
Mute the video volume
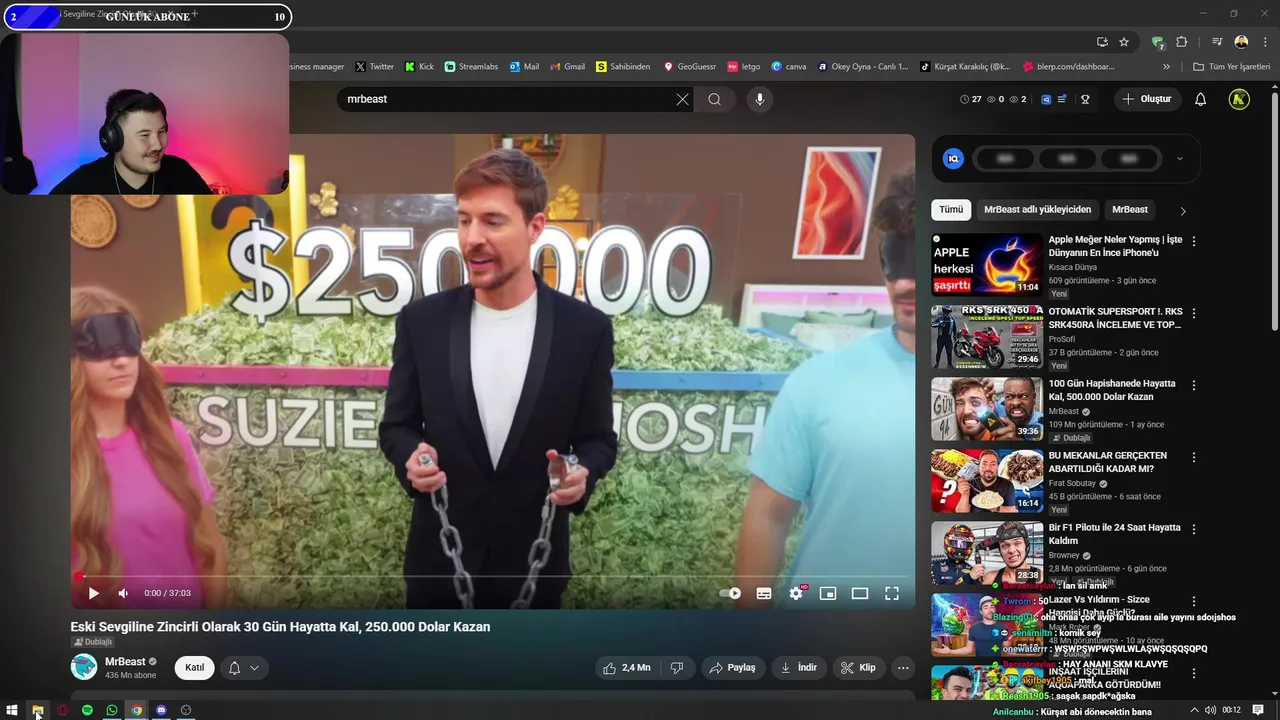[123, 593]
